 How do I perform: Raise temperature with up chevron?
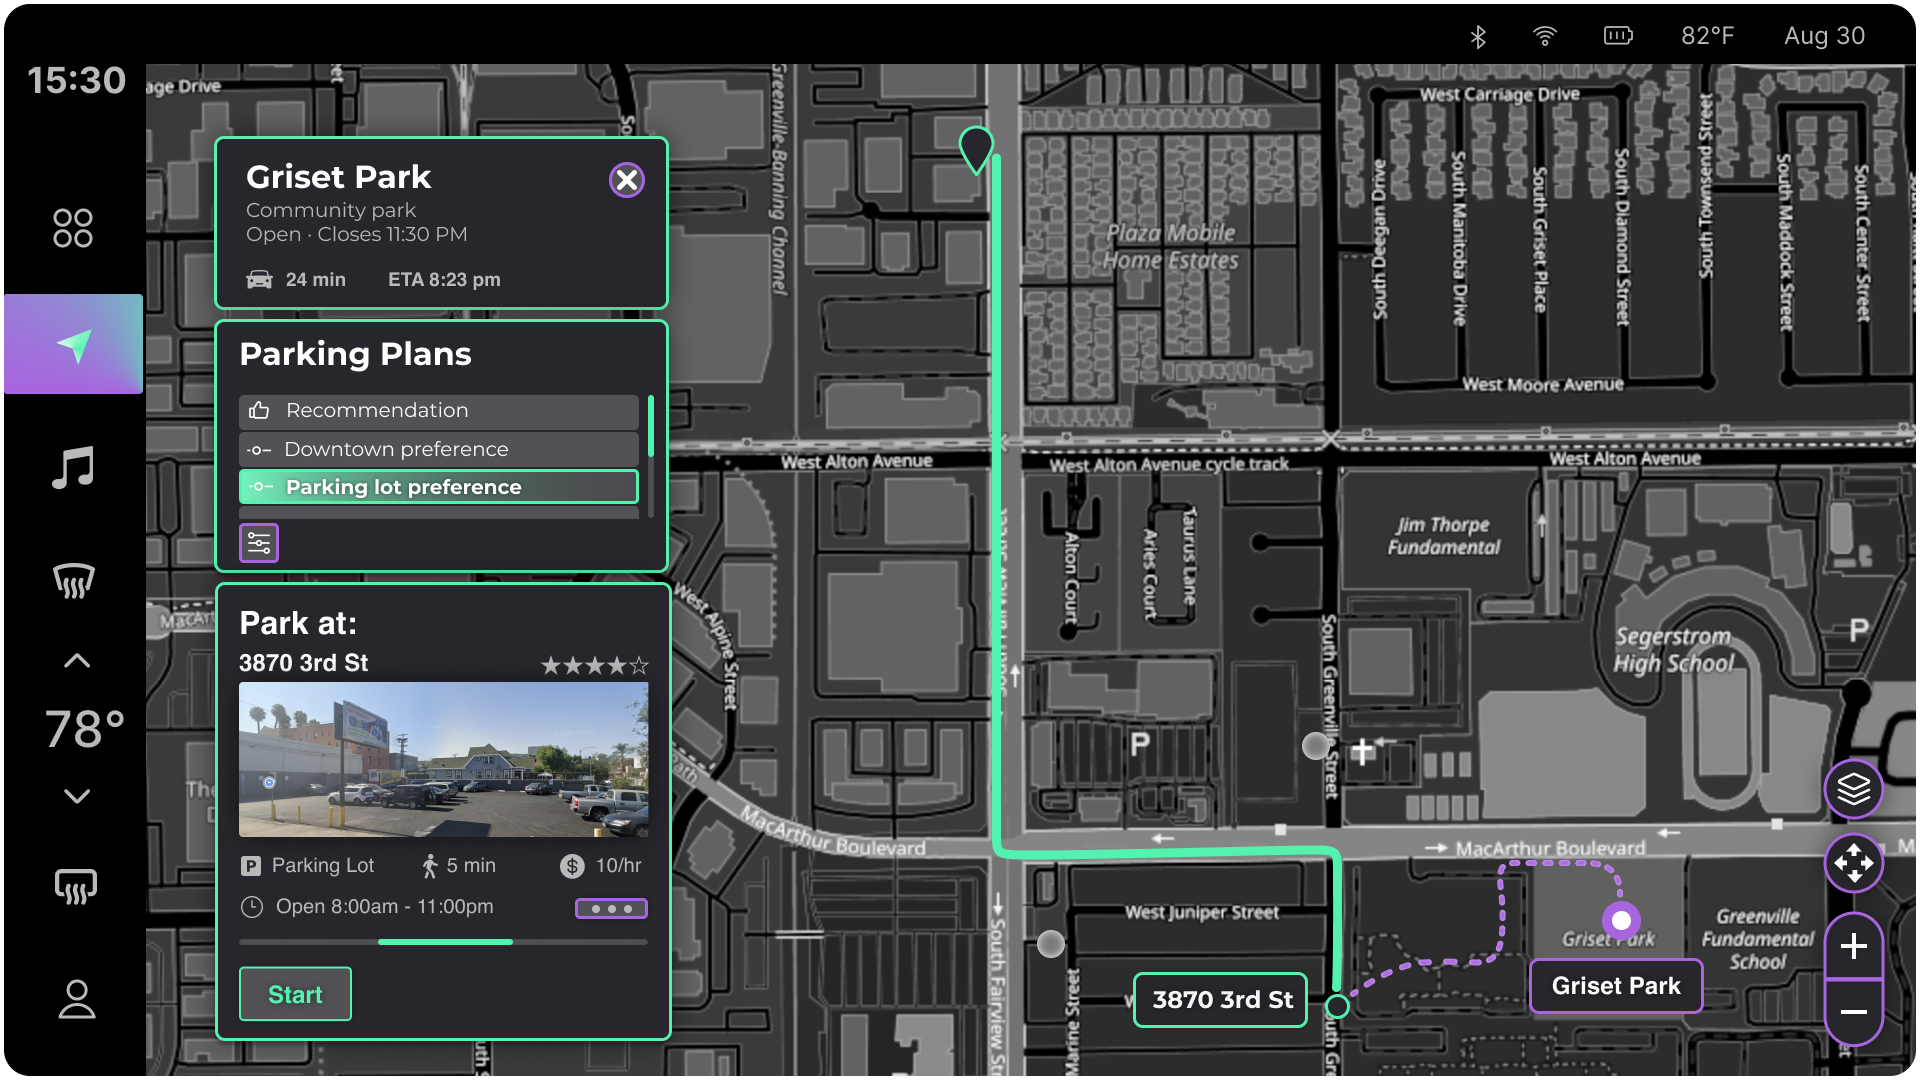pos(77,661)
